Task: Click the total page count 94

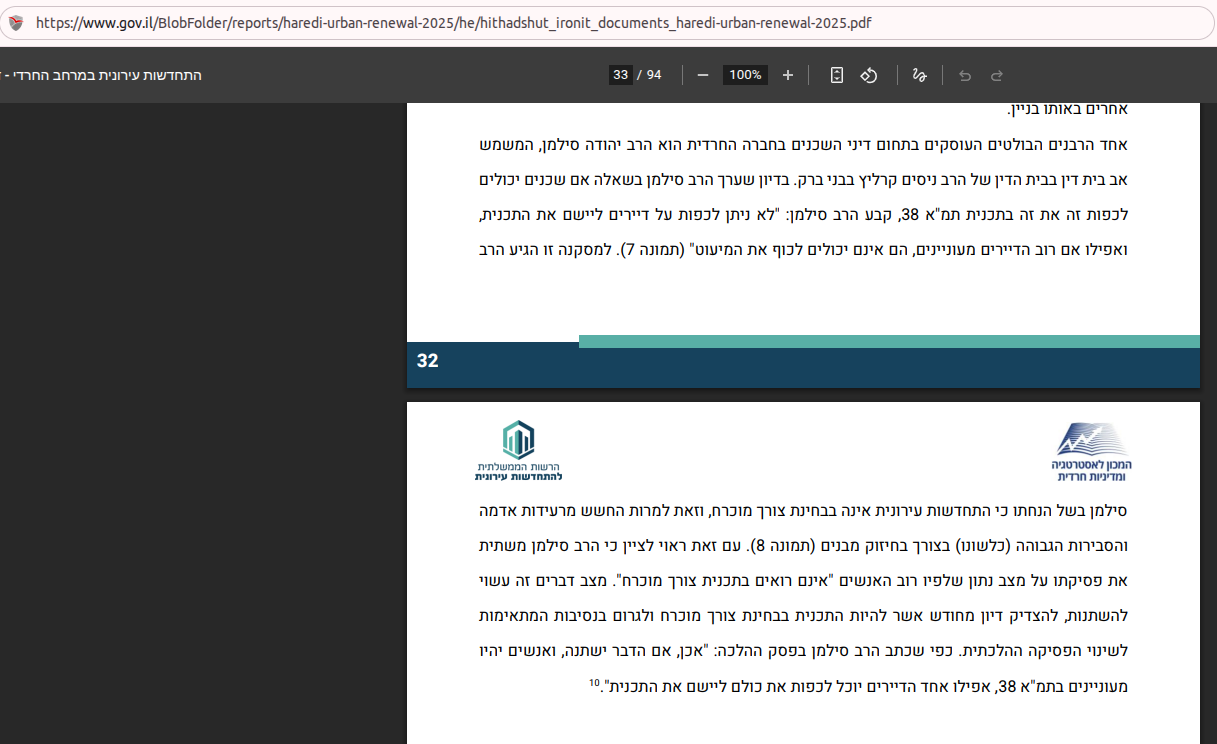Action: (654, 75)
